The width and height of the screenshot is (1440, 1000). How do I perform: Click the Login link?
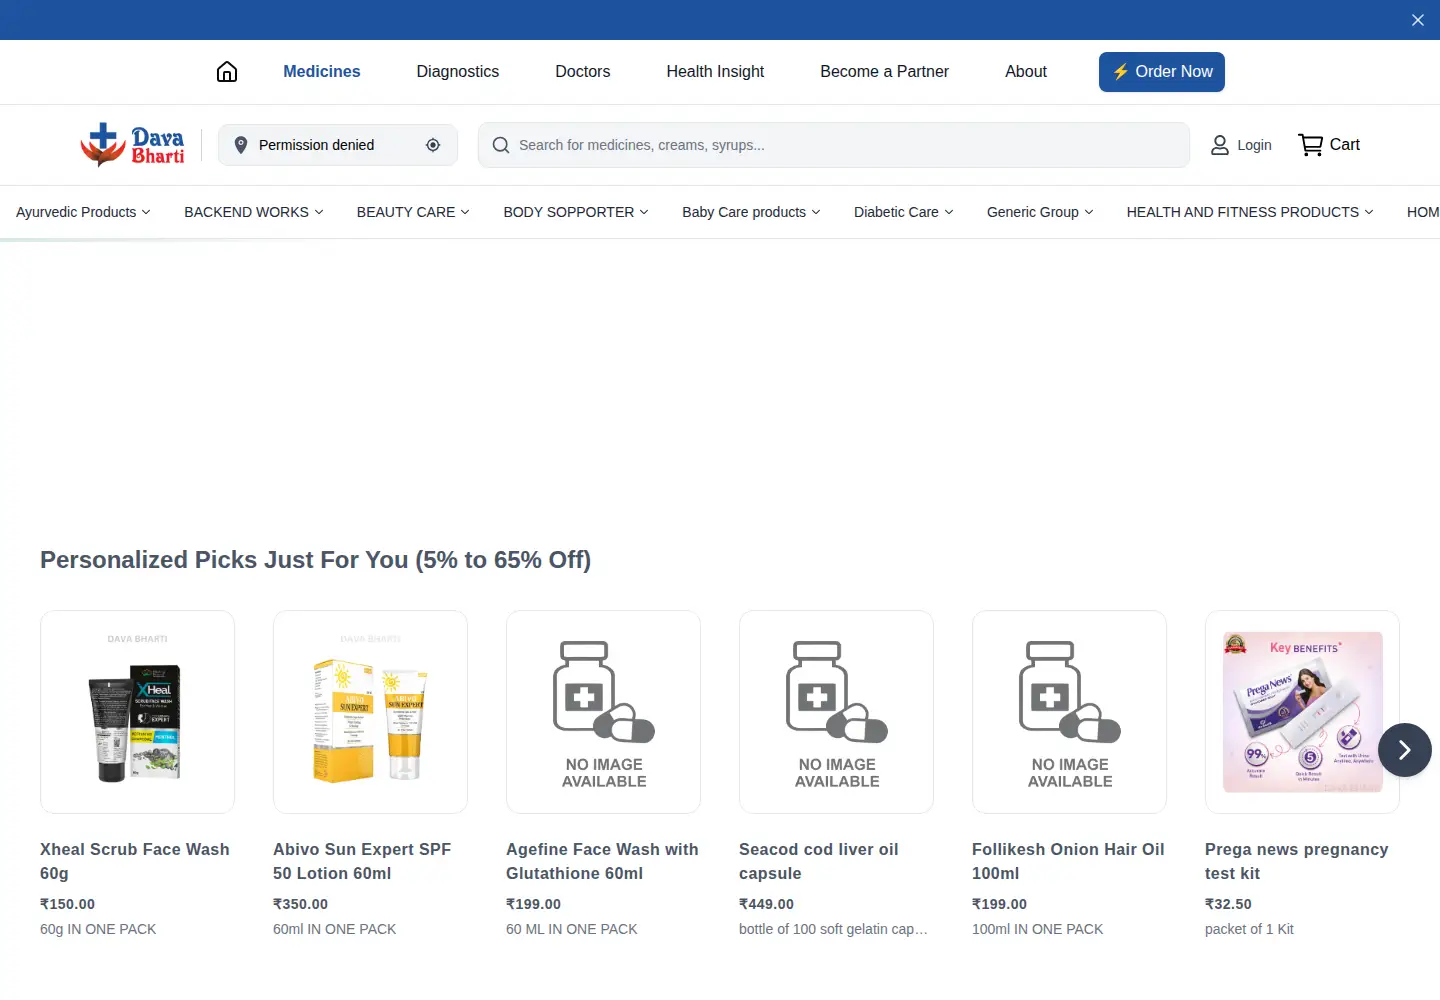tap(1254, 145)
